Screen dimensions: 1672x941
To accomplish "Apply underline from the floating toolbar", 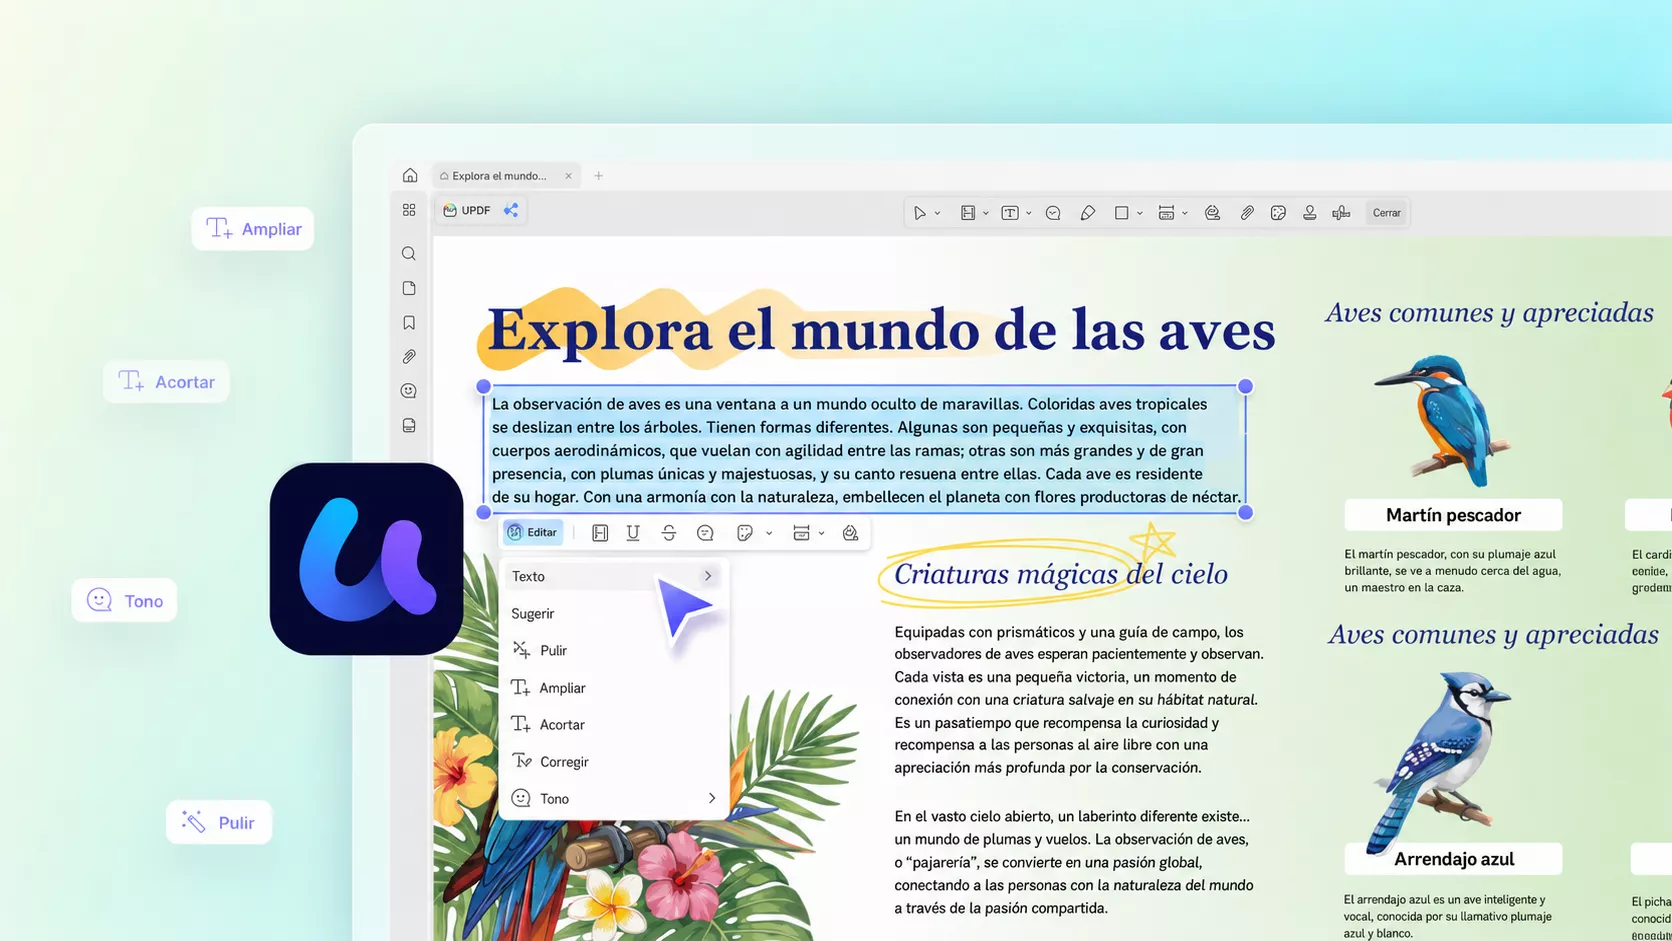I will 633,533.
